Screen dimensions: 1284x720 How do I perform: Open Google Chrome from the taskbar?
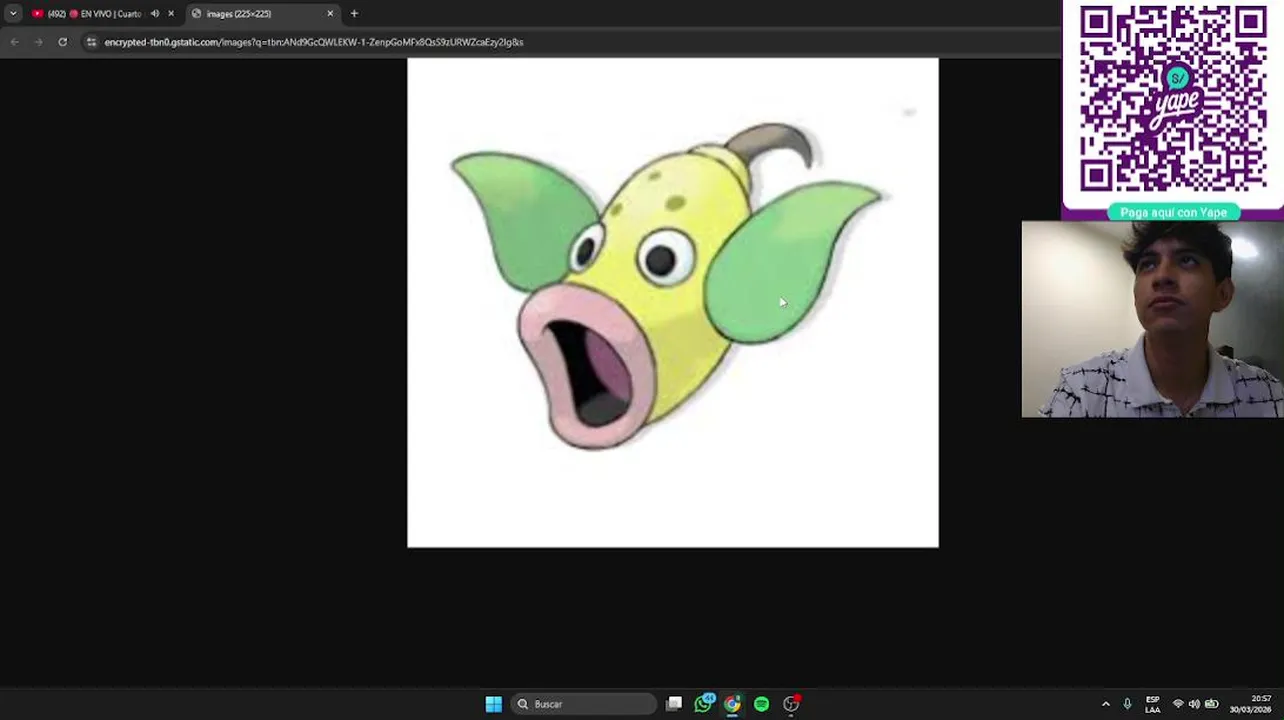[733, 704]
